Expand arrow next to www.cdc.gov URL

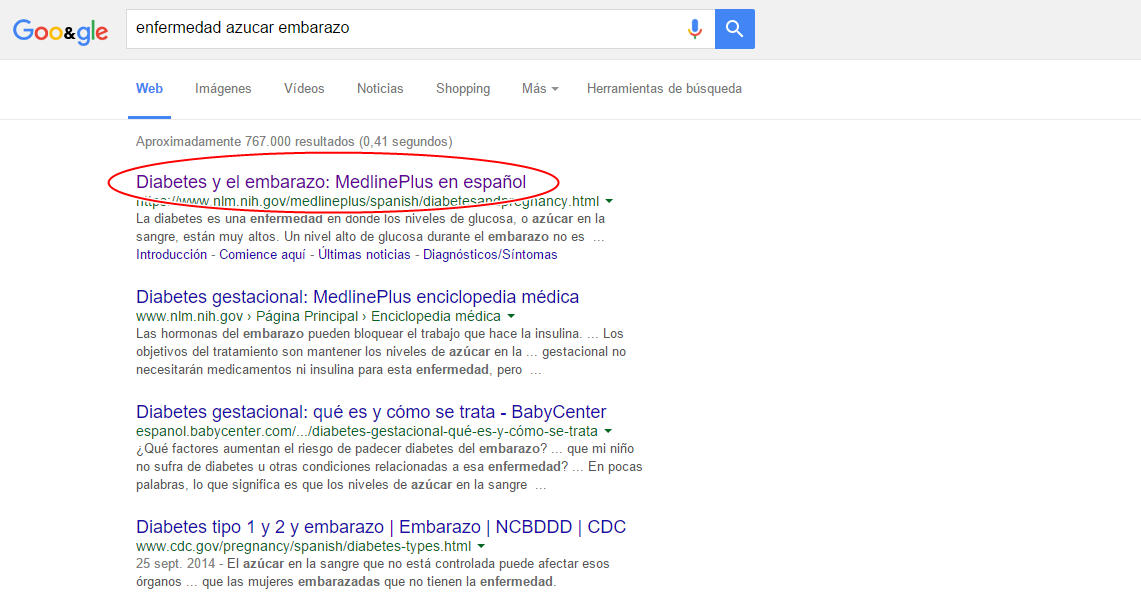click(x=481, y=547)
